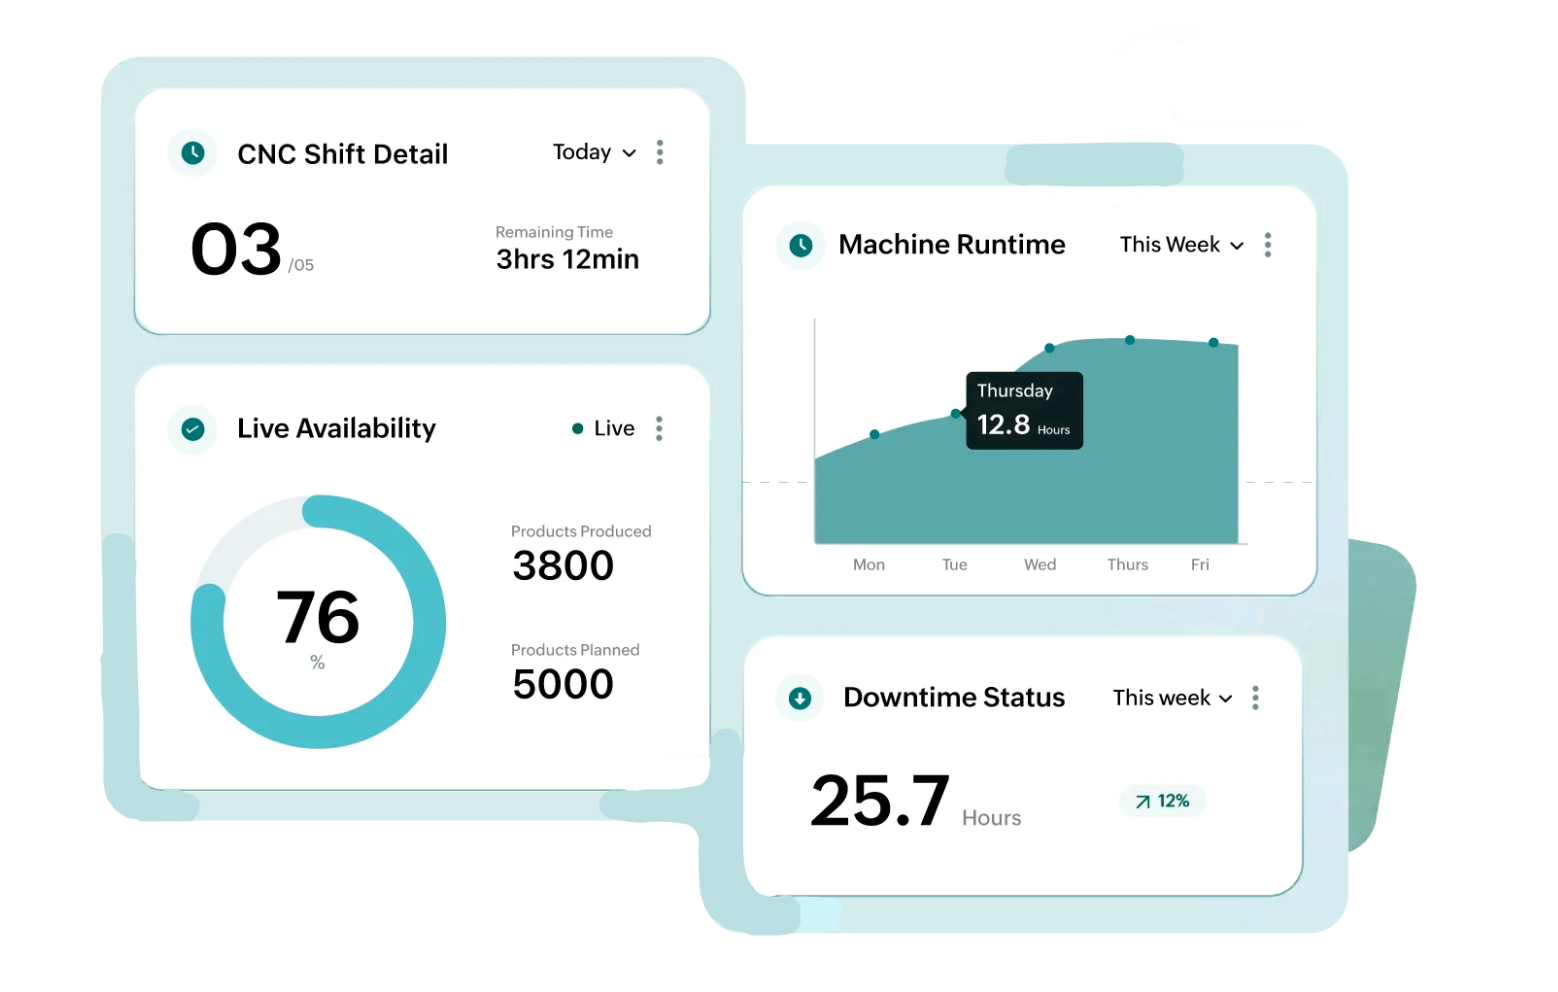The height and width of the screenshot is (992, 1558).
Task: Click the Machine Runtime clock icon
Action: pos(801,245)
